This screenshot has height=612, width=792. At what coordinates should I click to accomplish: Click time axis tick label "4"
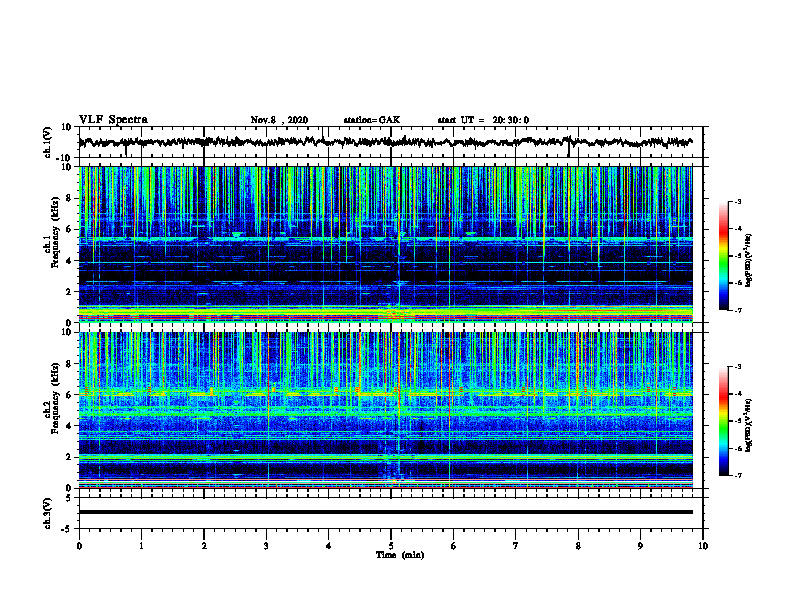(328, 546)
